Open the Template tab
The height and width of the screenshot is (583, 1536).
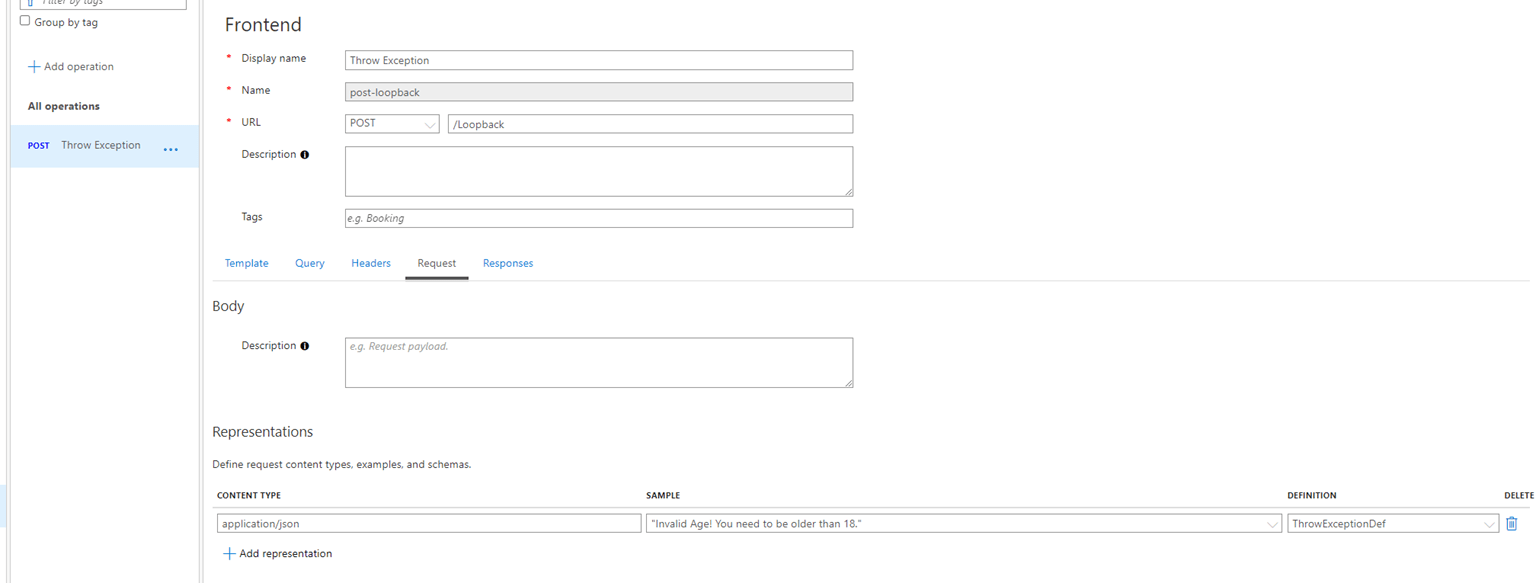(x=246, y=262)
